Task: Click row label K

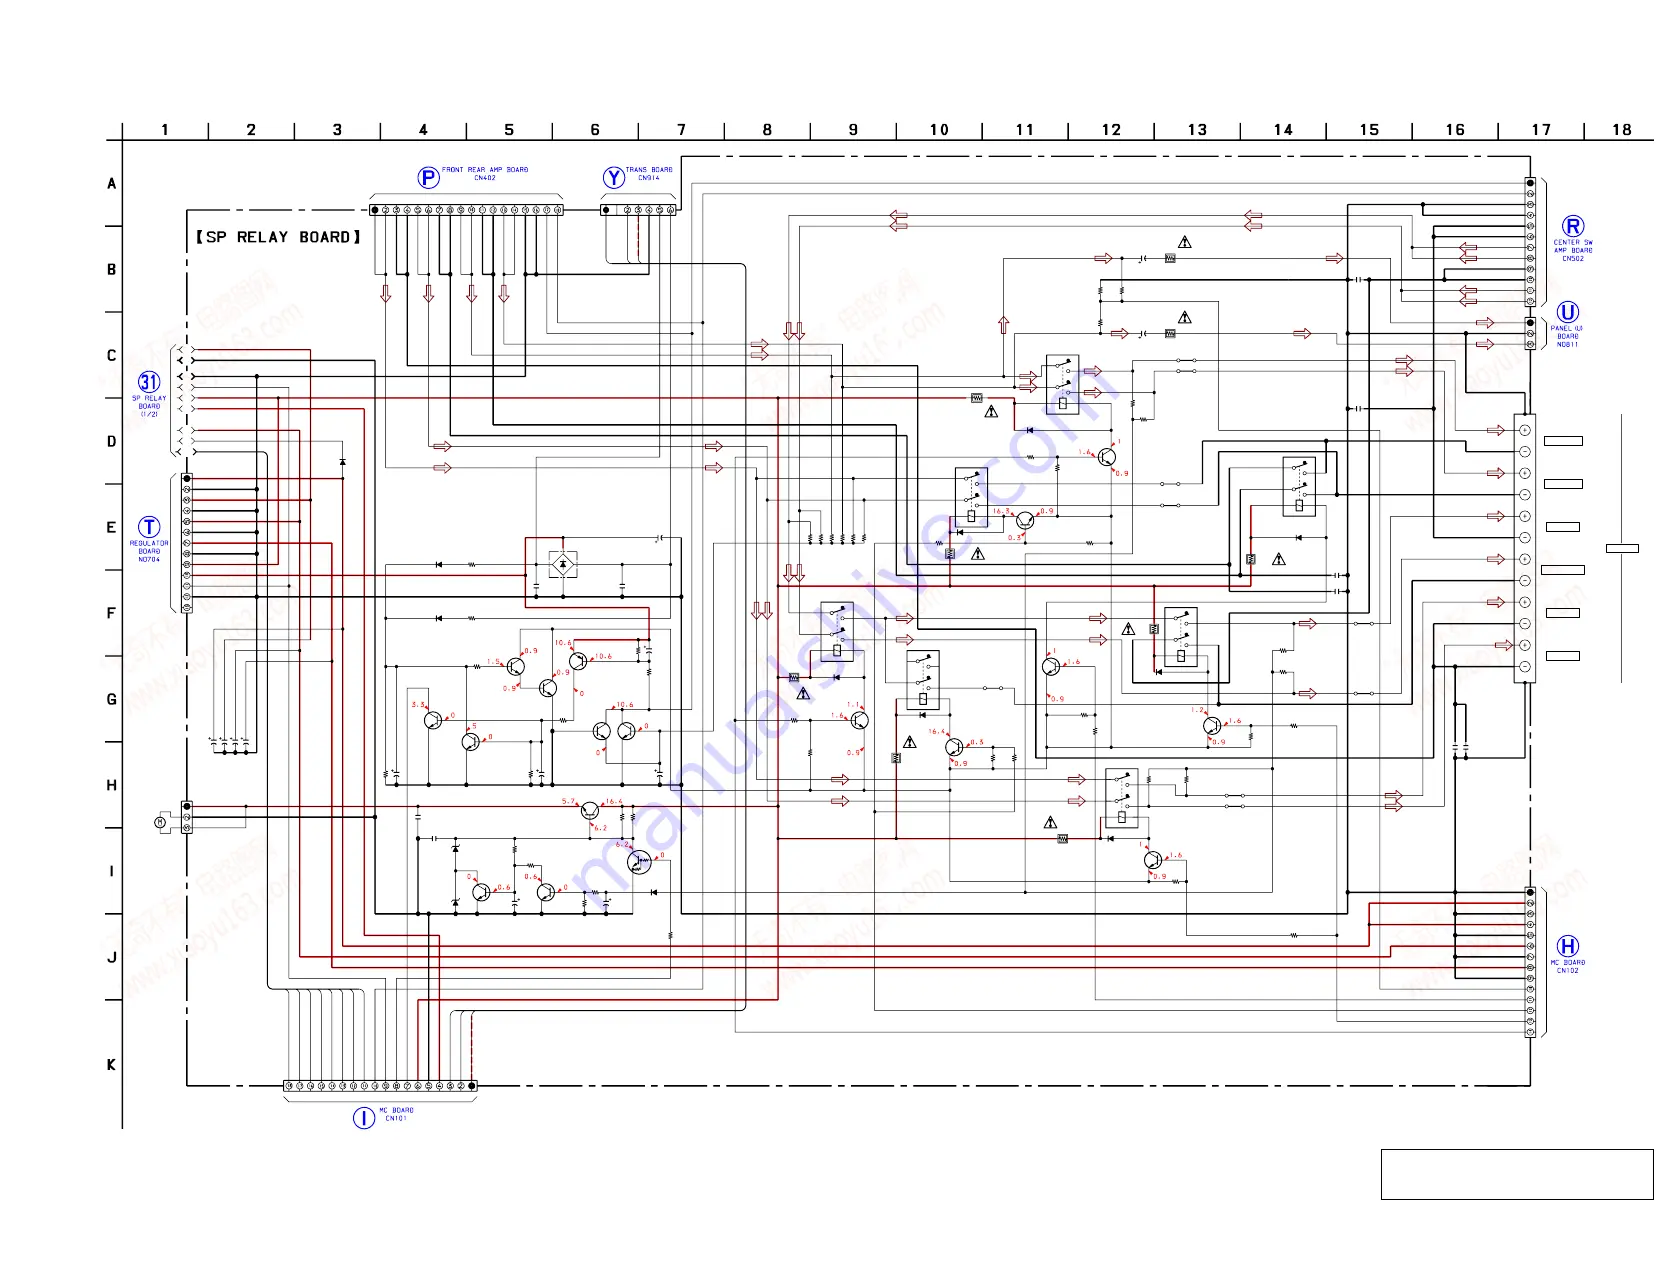Action: 111,1065
